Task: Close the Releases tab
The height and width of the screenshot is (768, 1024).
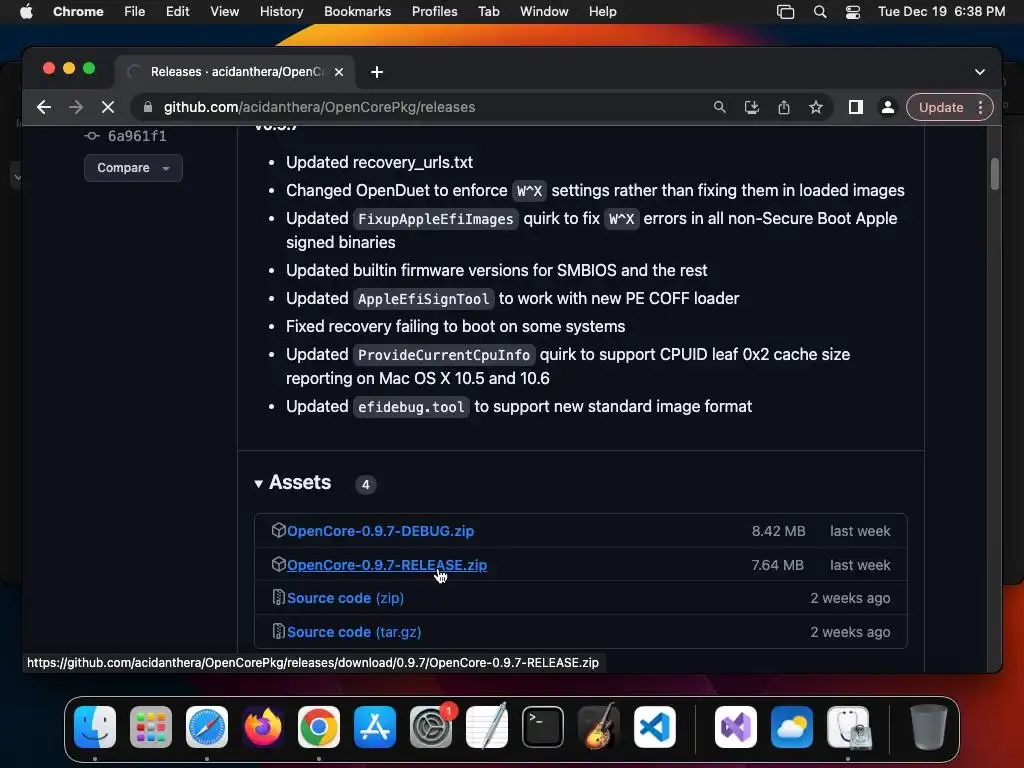Action: [x=339, y=72]
